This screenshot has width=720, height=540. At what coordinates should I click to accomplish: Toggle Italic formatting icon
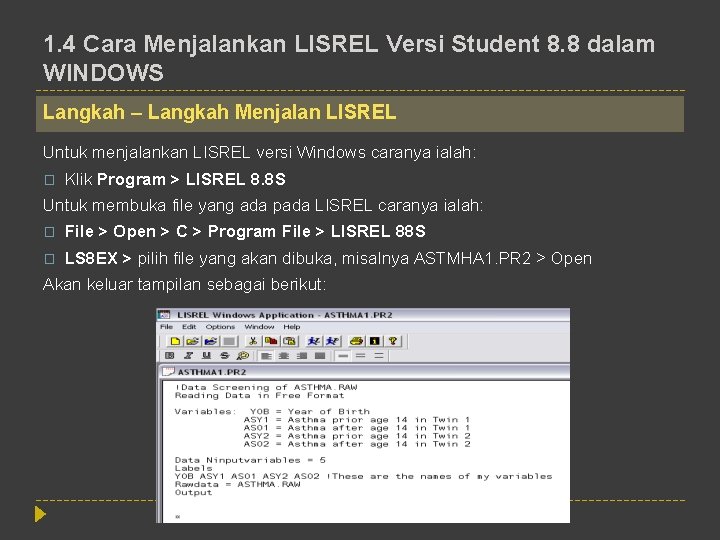[x=188, y=356]
